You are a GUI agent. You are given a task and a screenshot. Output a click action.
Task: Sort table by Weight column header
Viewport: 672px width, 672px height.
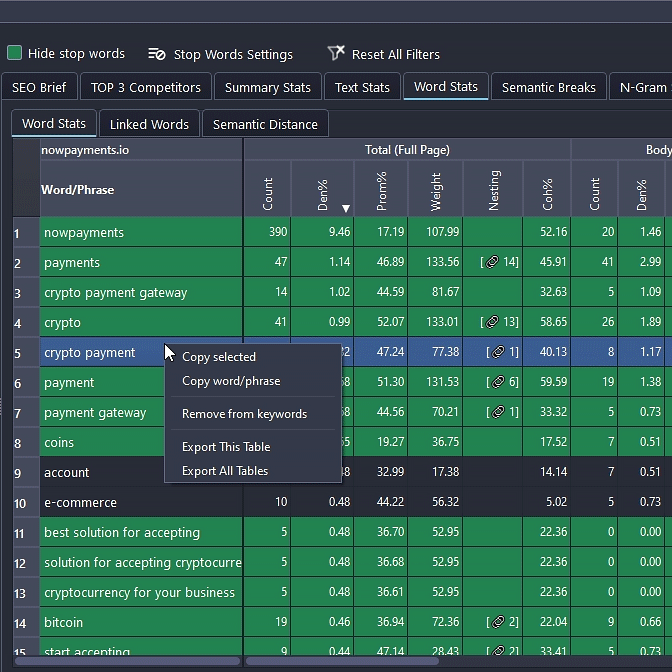click(x=435, y=188)
